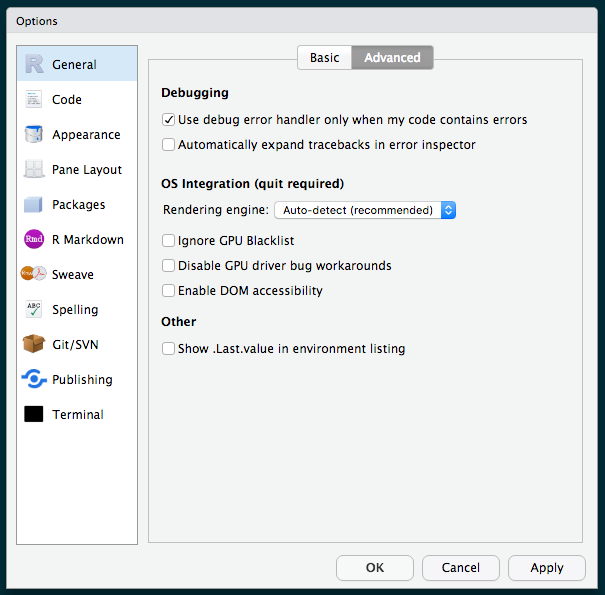Screen dimensions: 605x595
Task: Open the Pane Layout label in sidebar
Action: (87, 170)
